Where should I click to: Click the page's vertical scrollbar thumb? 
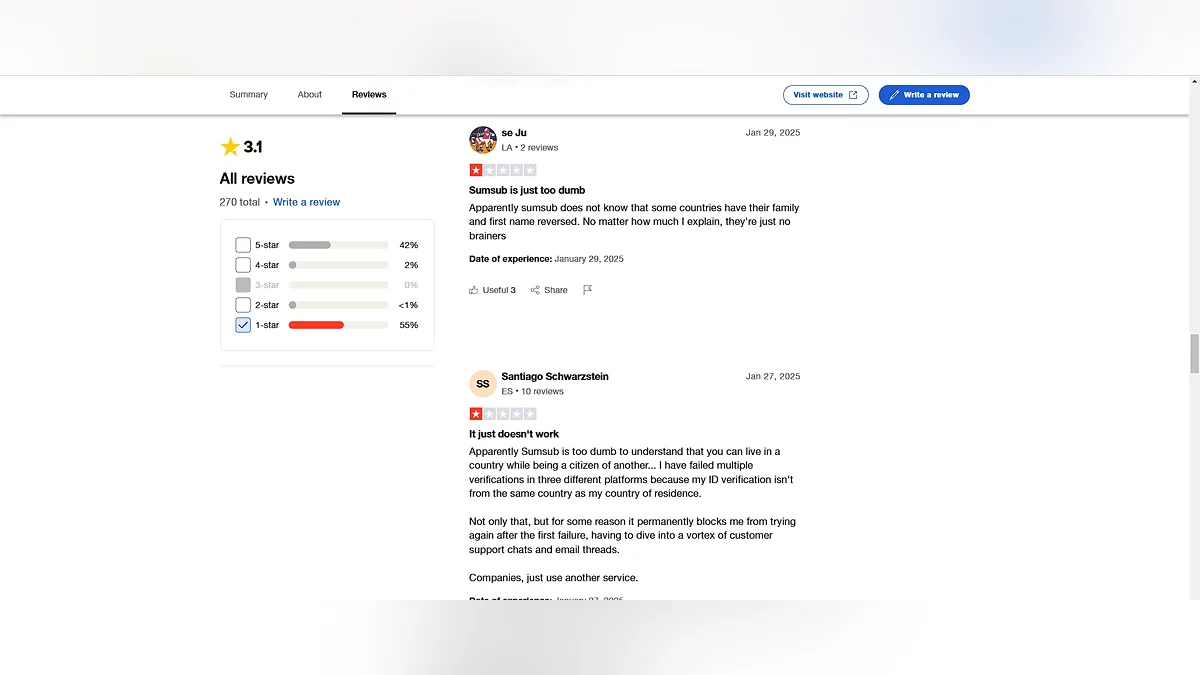click(x=1194, y=354)
